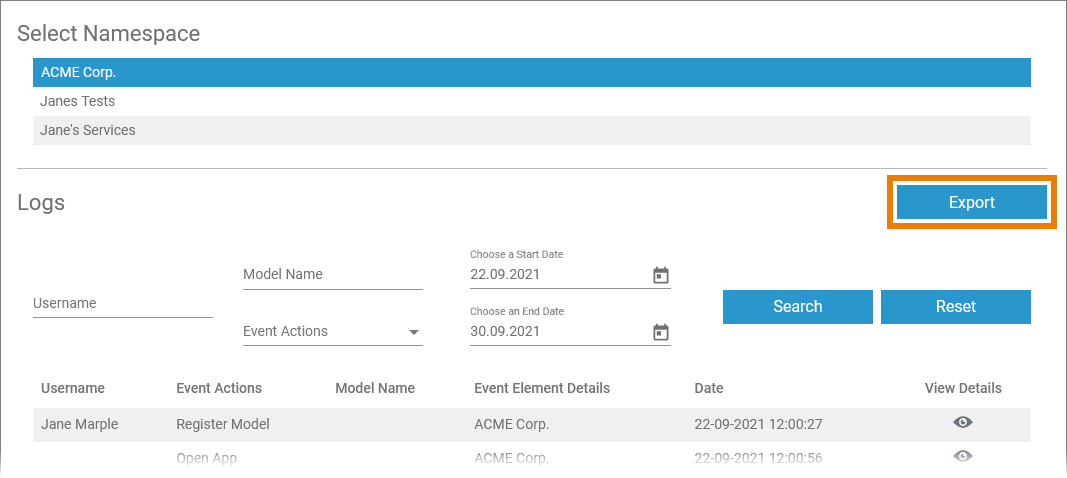The image size is (1067, 478).
Task: Open the End Date calendar picker
Action: click(x=660, y=332)
